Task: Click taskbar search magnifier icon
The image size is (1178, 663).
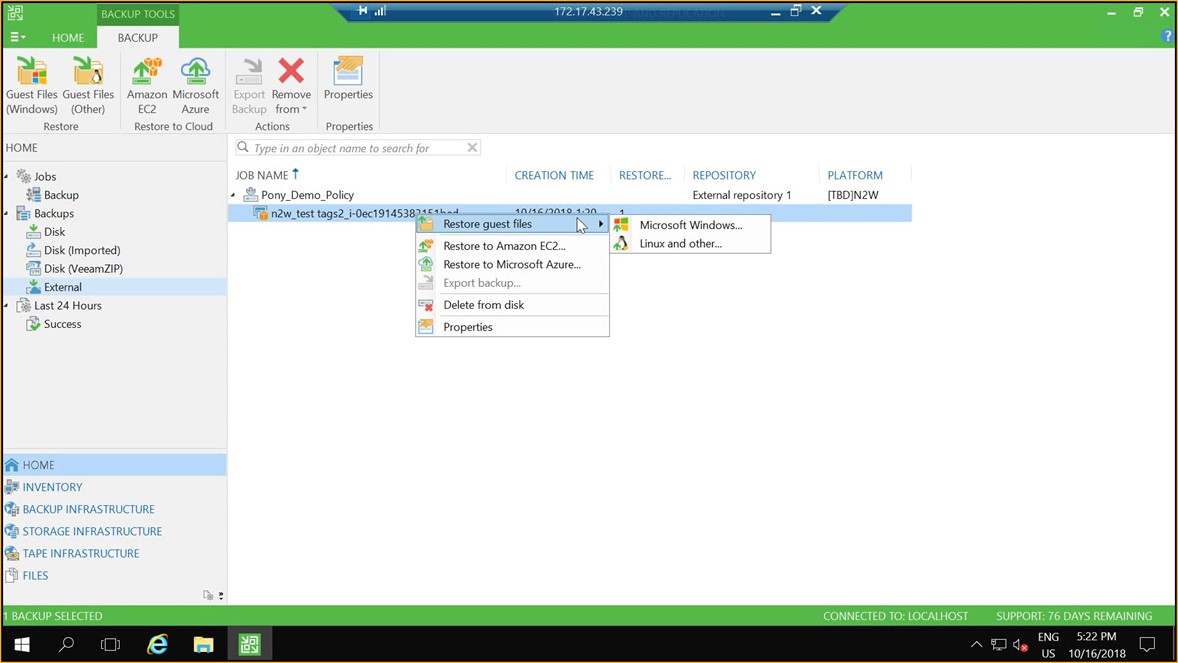Action: coord(67,644)
